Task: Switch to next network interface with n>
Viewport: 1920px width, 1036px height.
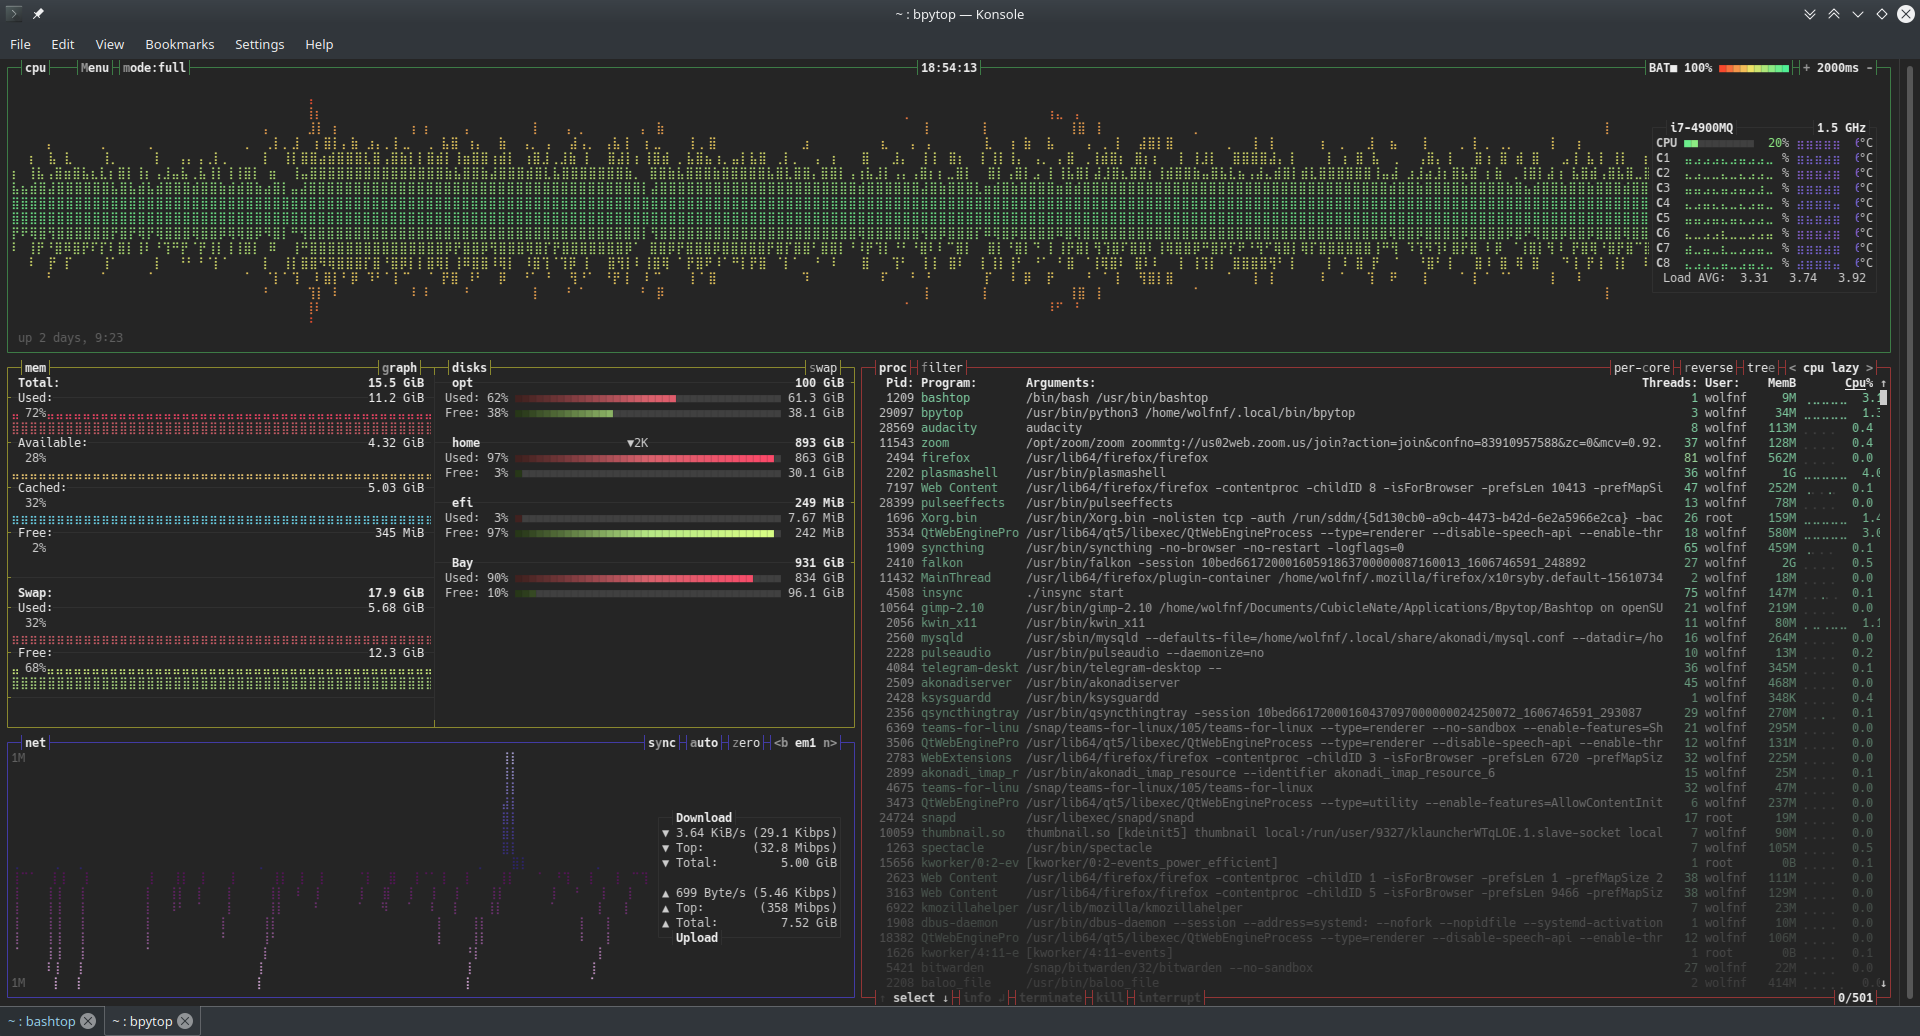Action: click(x=830, y=743)
